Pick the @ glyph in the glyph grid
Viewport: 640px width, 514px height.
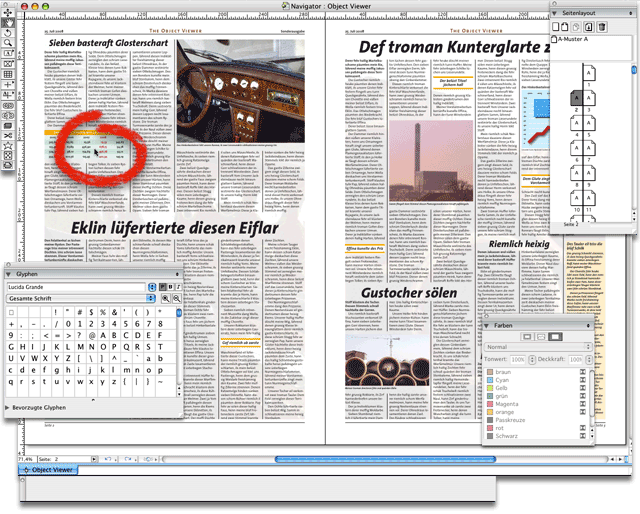click(x=91, y=336)
